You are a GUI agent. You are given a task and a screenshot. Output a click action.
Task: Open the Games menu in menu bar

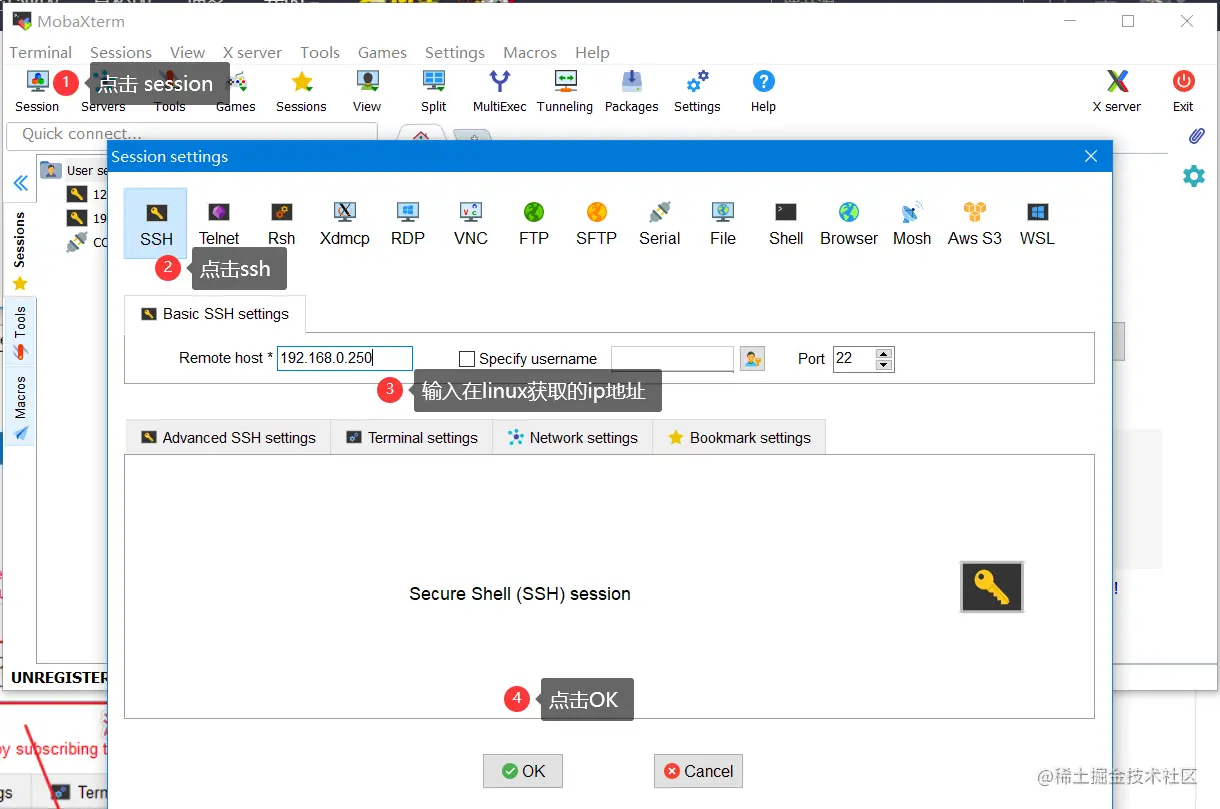click(382, 52)
